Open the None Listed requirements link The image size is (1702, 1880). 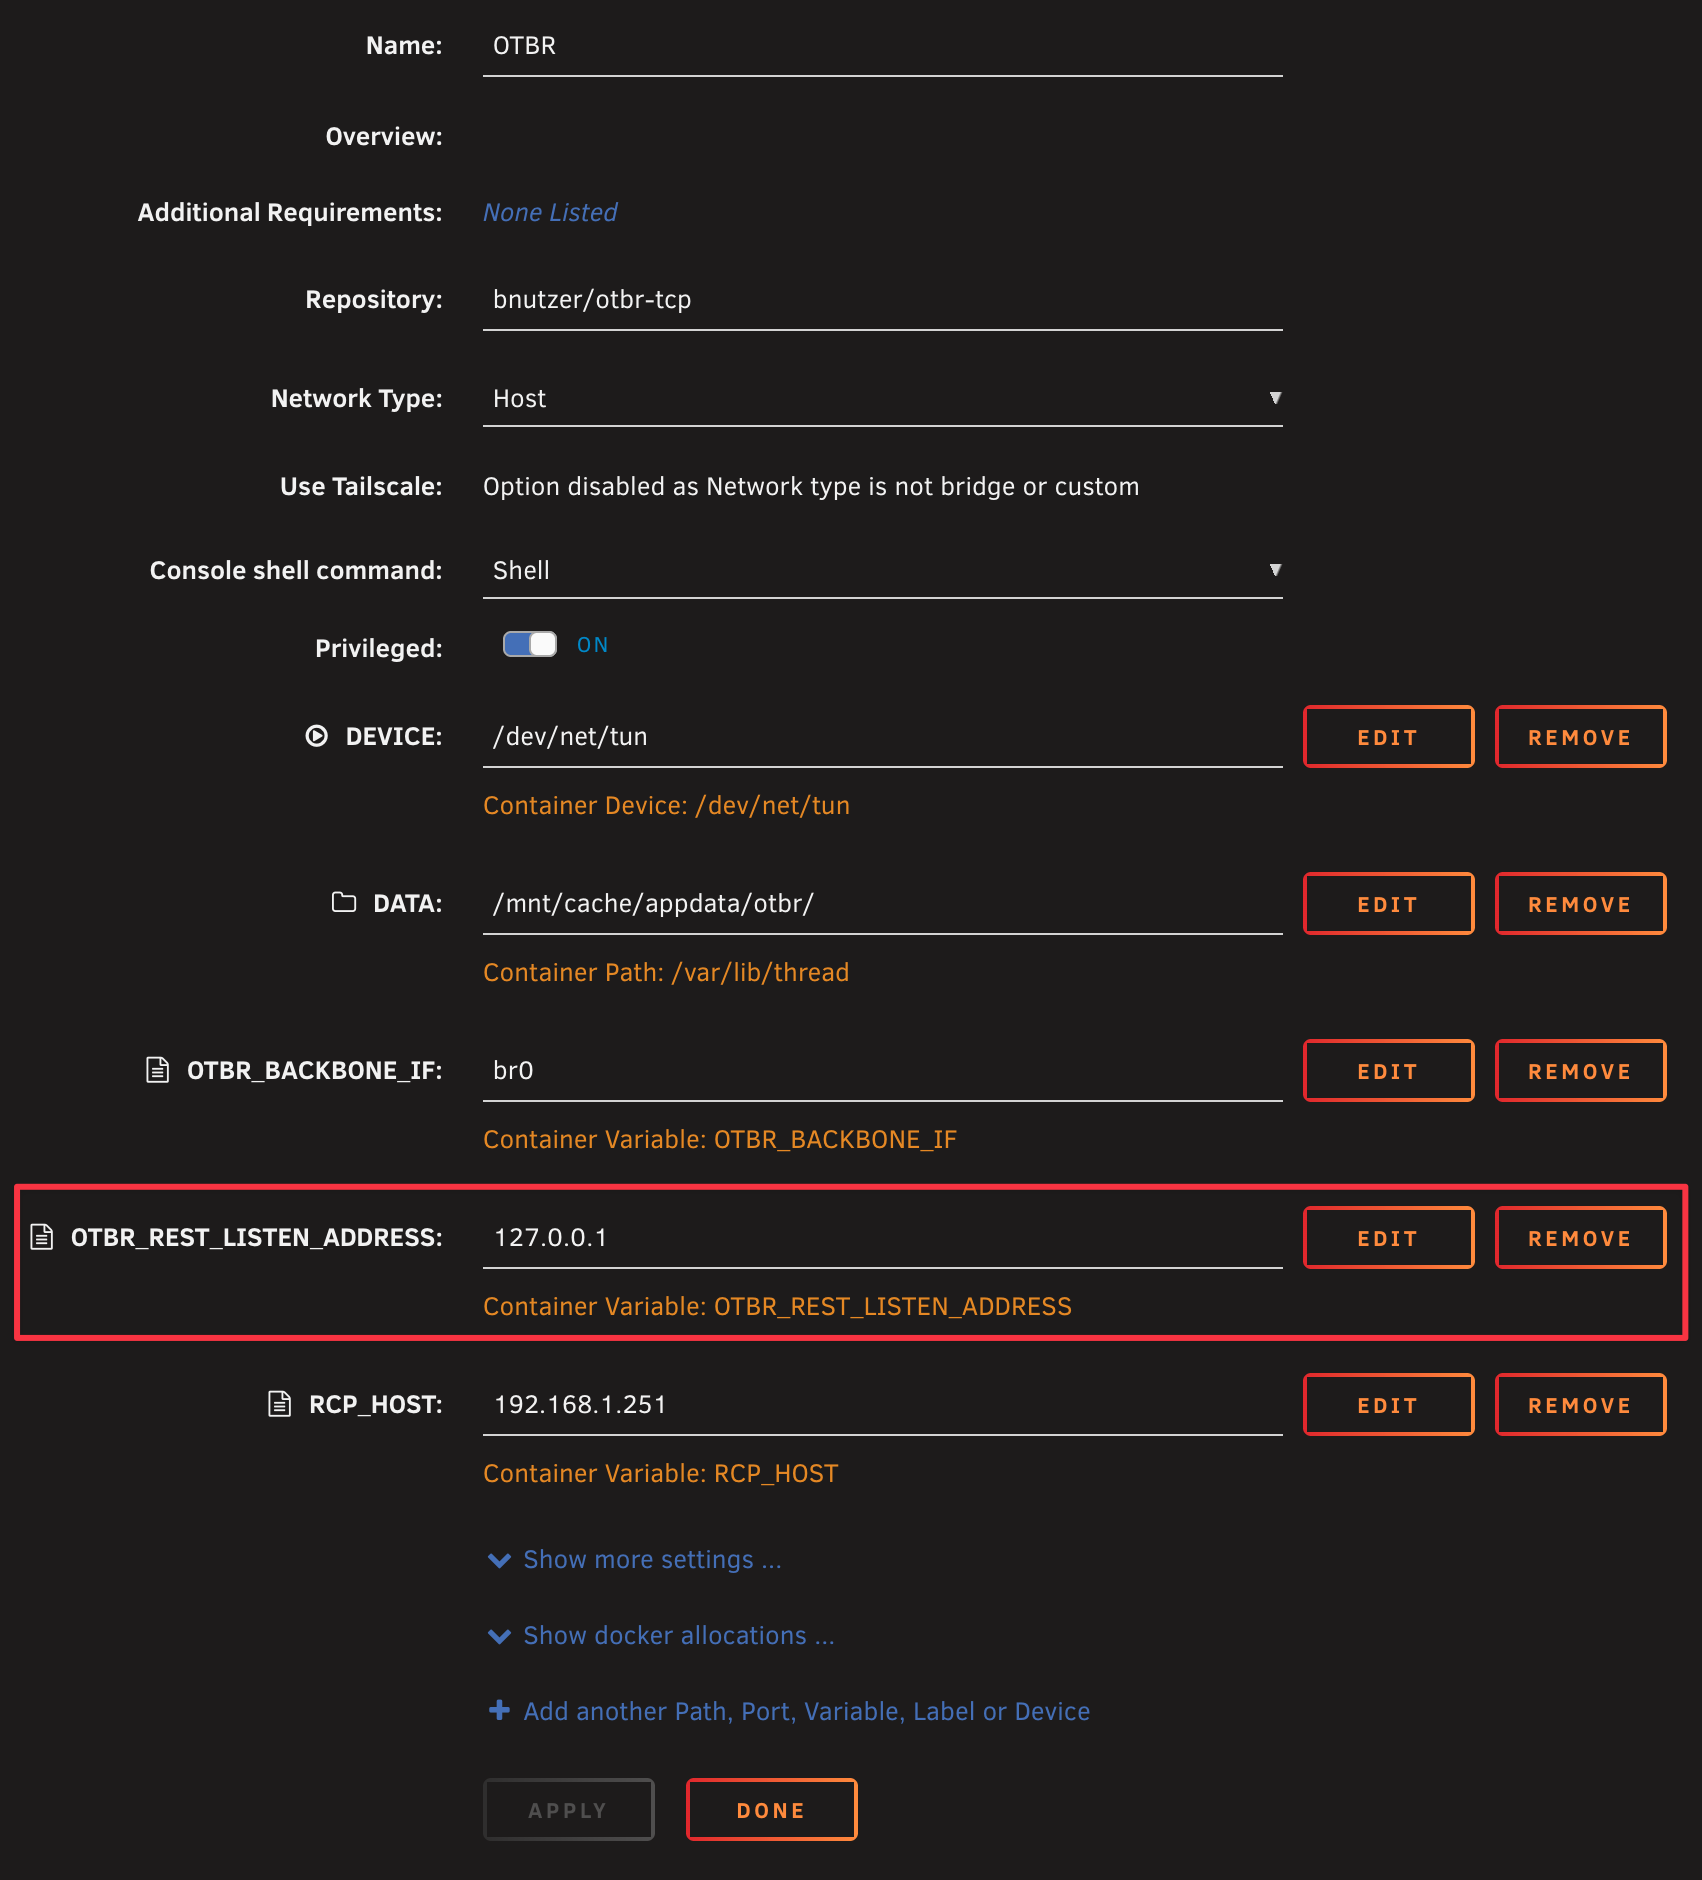[x=550, y=213]
